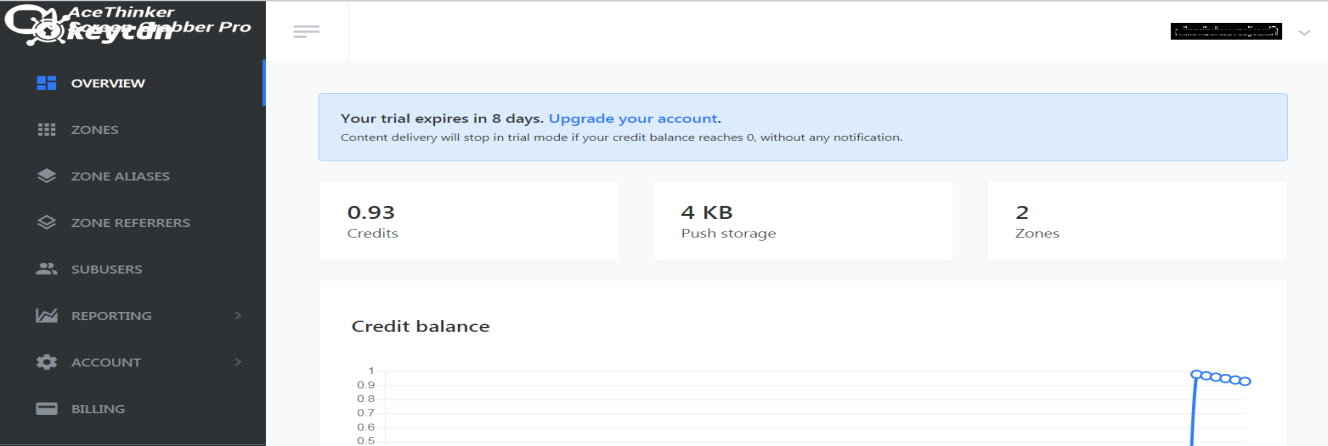Open the user account dropdown arrow
Image resolution: width=1328 pixels, height=446 pixels.
pyautogui.click(x=1304, y=32)
